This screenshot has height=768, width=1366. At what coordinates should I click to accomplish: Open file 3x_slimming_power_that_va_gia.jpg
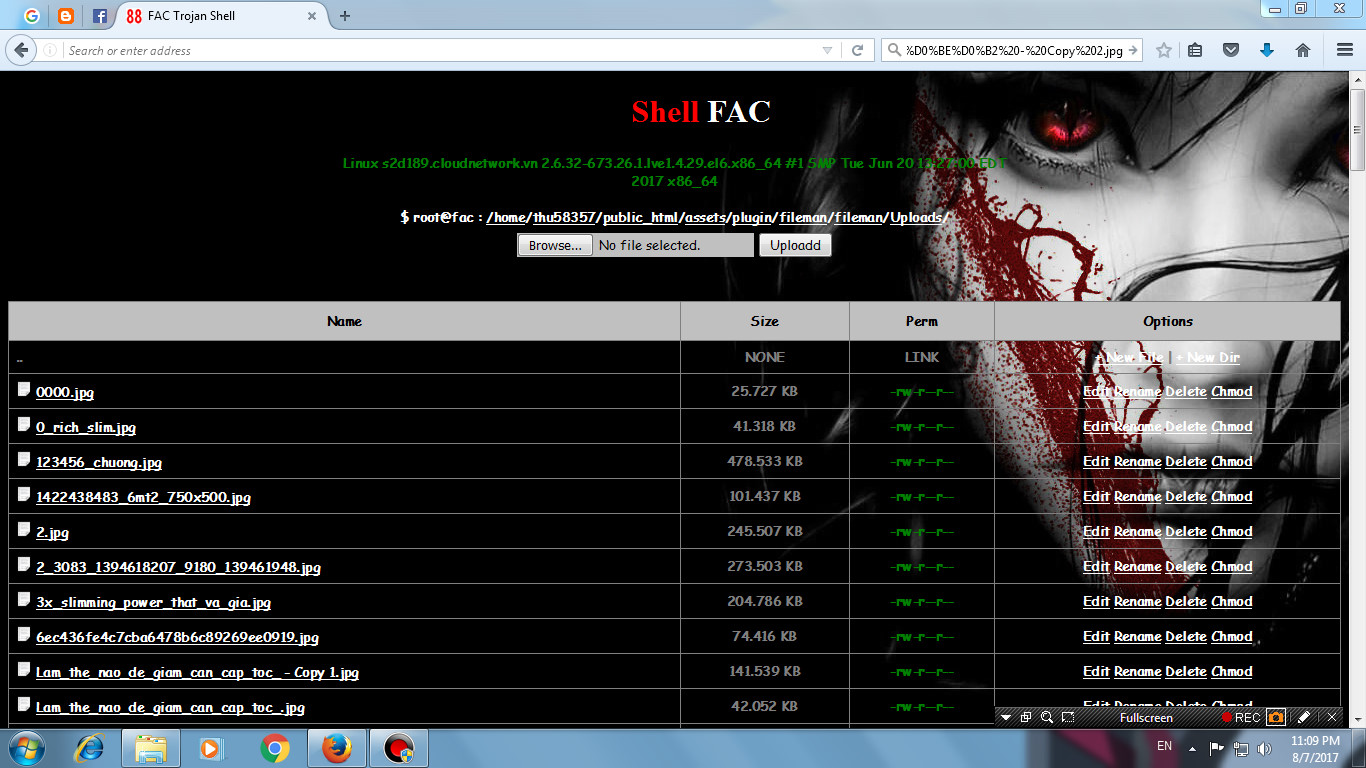coord(153,602)
